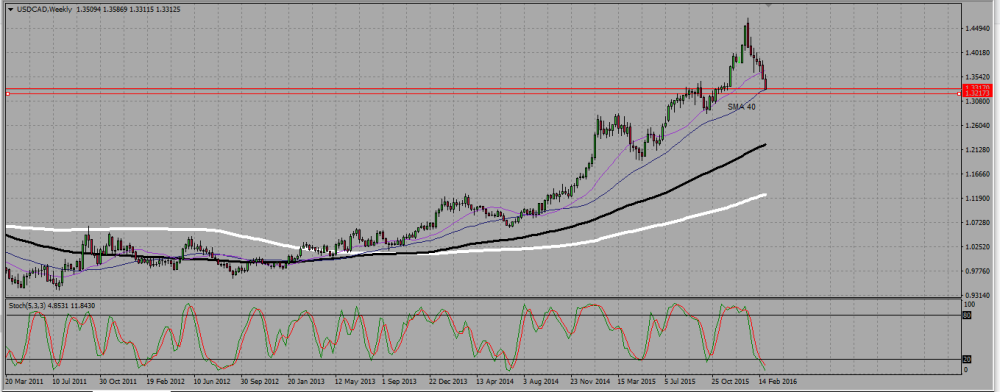Click the Stoch(5,3,3) indicator label
Viewport: 1000px width, 392px height.
[x=27, y=305]
